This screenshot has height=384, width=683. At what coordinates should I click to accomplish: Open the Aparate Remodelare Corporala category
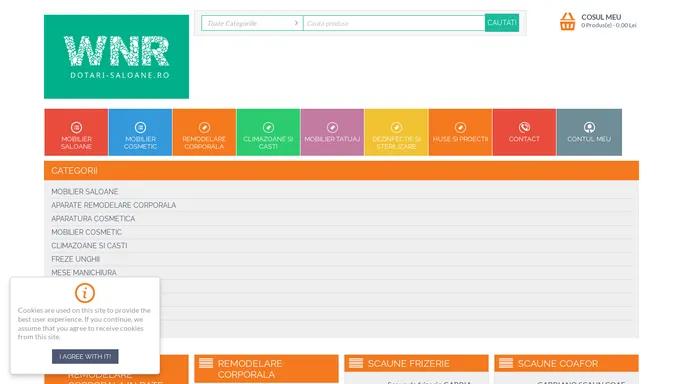pyautogui.click(x=114, y=205)
